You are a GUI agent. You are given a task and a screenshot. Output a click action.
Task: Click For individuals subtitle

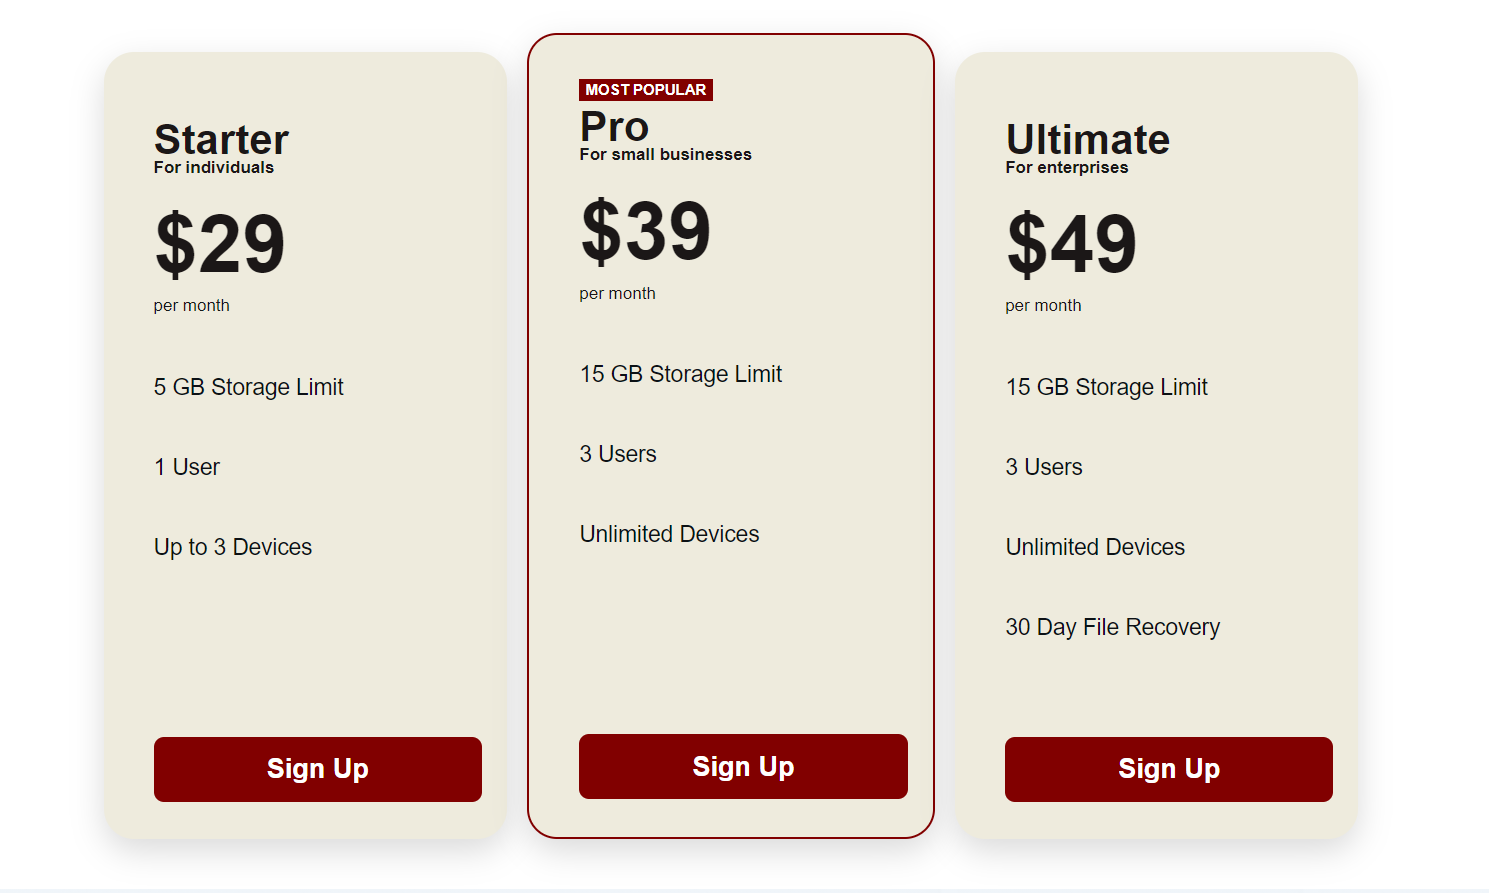[x=214, y=167]
